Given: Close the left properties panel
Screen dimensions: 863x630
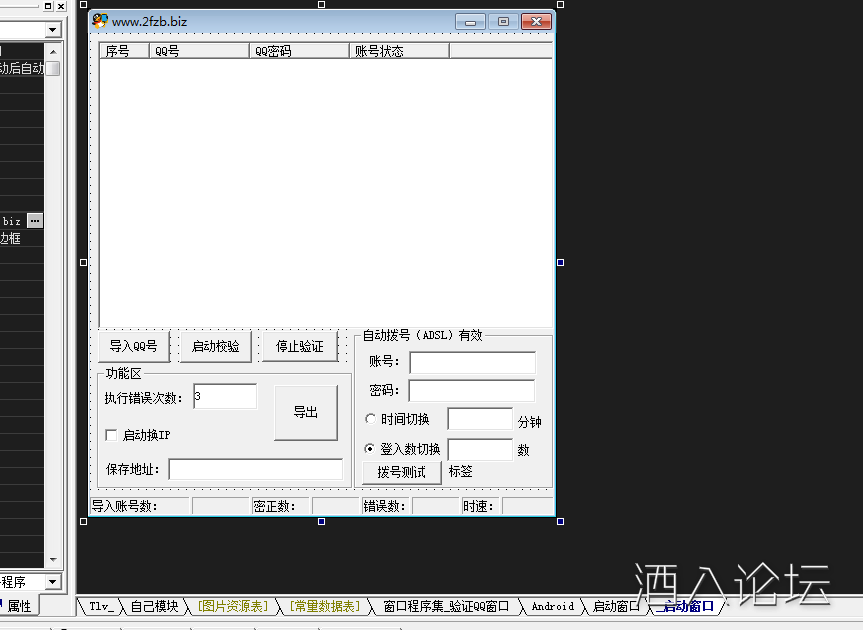Looking at the screenshot, I should click(61, 6).
